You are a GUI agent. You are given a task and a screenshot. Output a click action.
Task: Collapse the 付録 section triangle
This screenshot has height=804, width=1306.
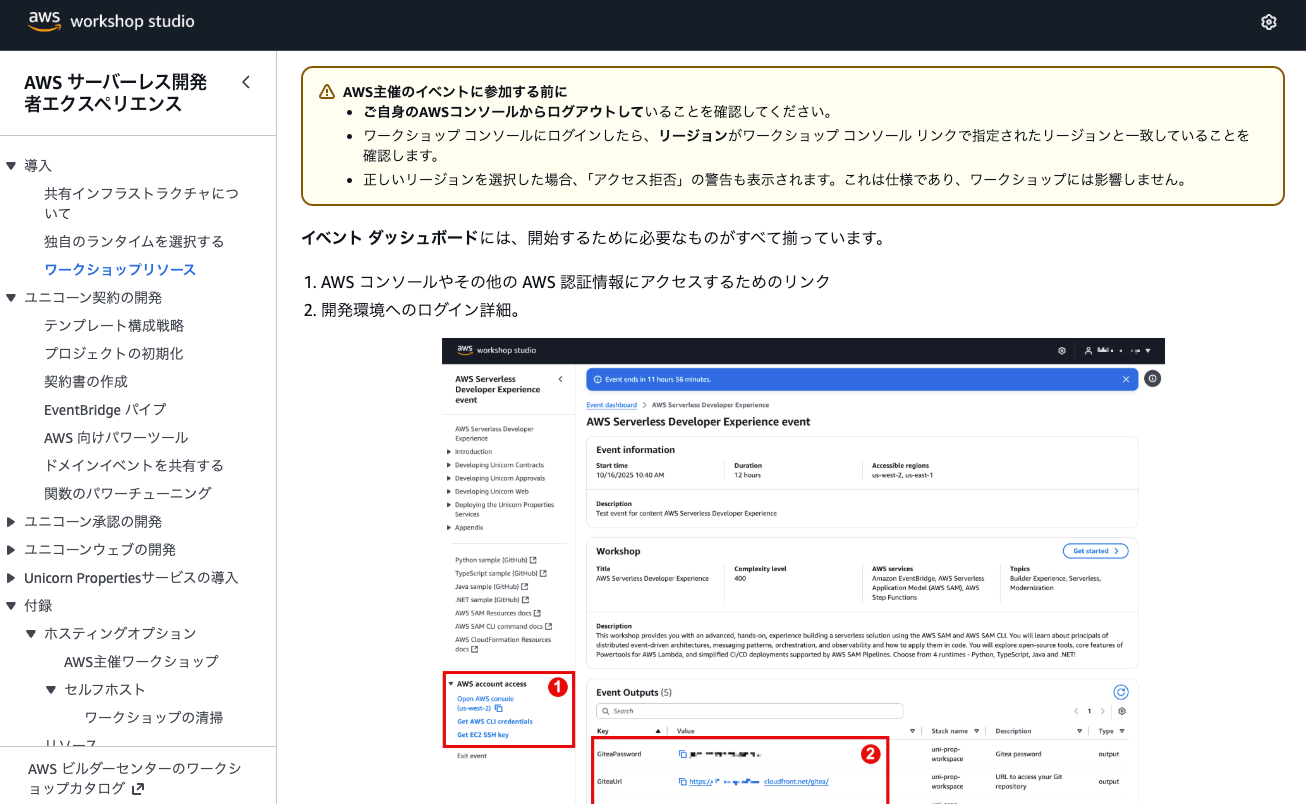coord(11,606)
